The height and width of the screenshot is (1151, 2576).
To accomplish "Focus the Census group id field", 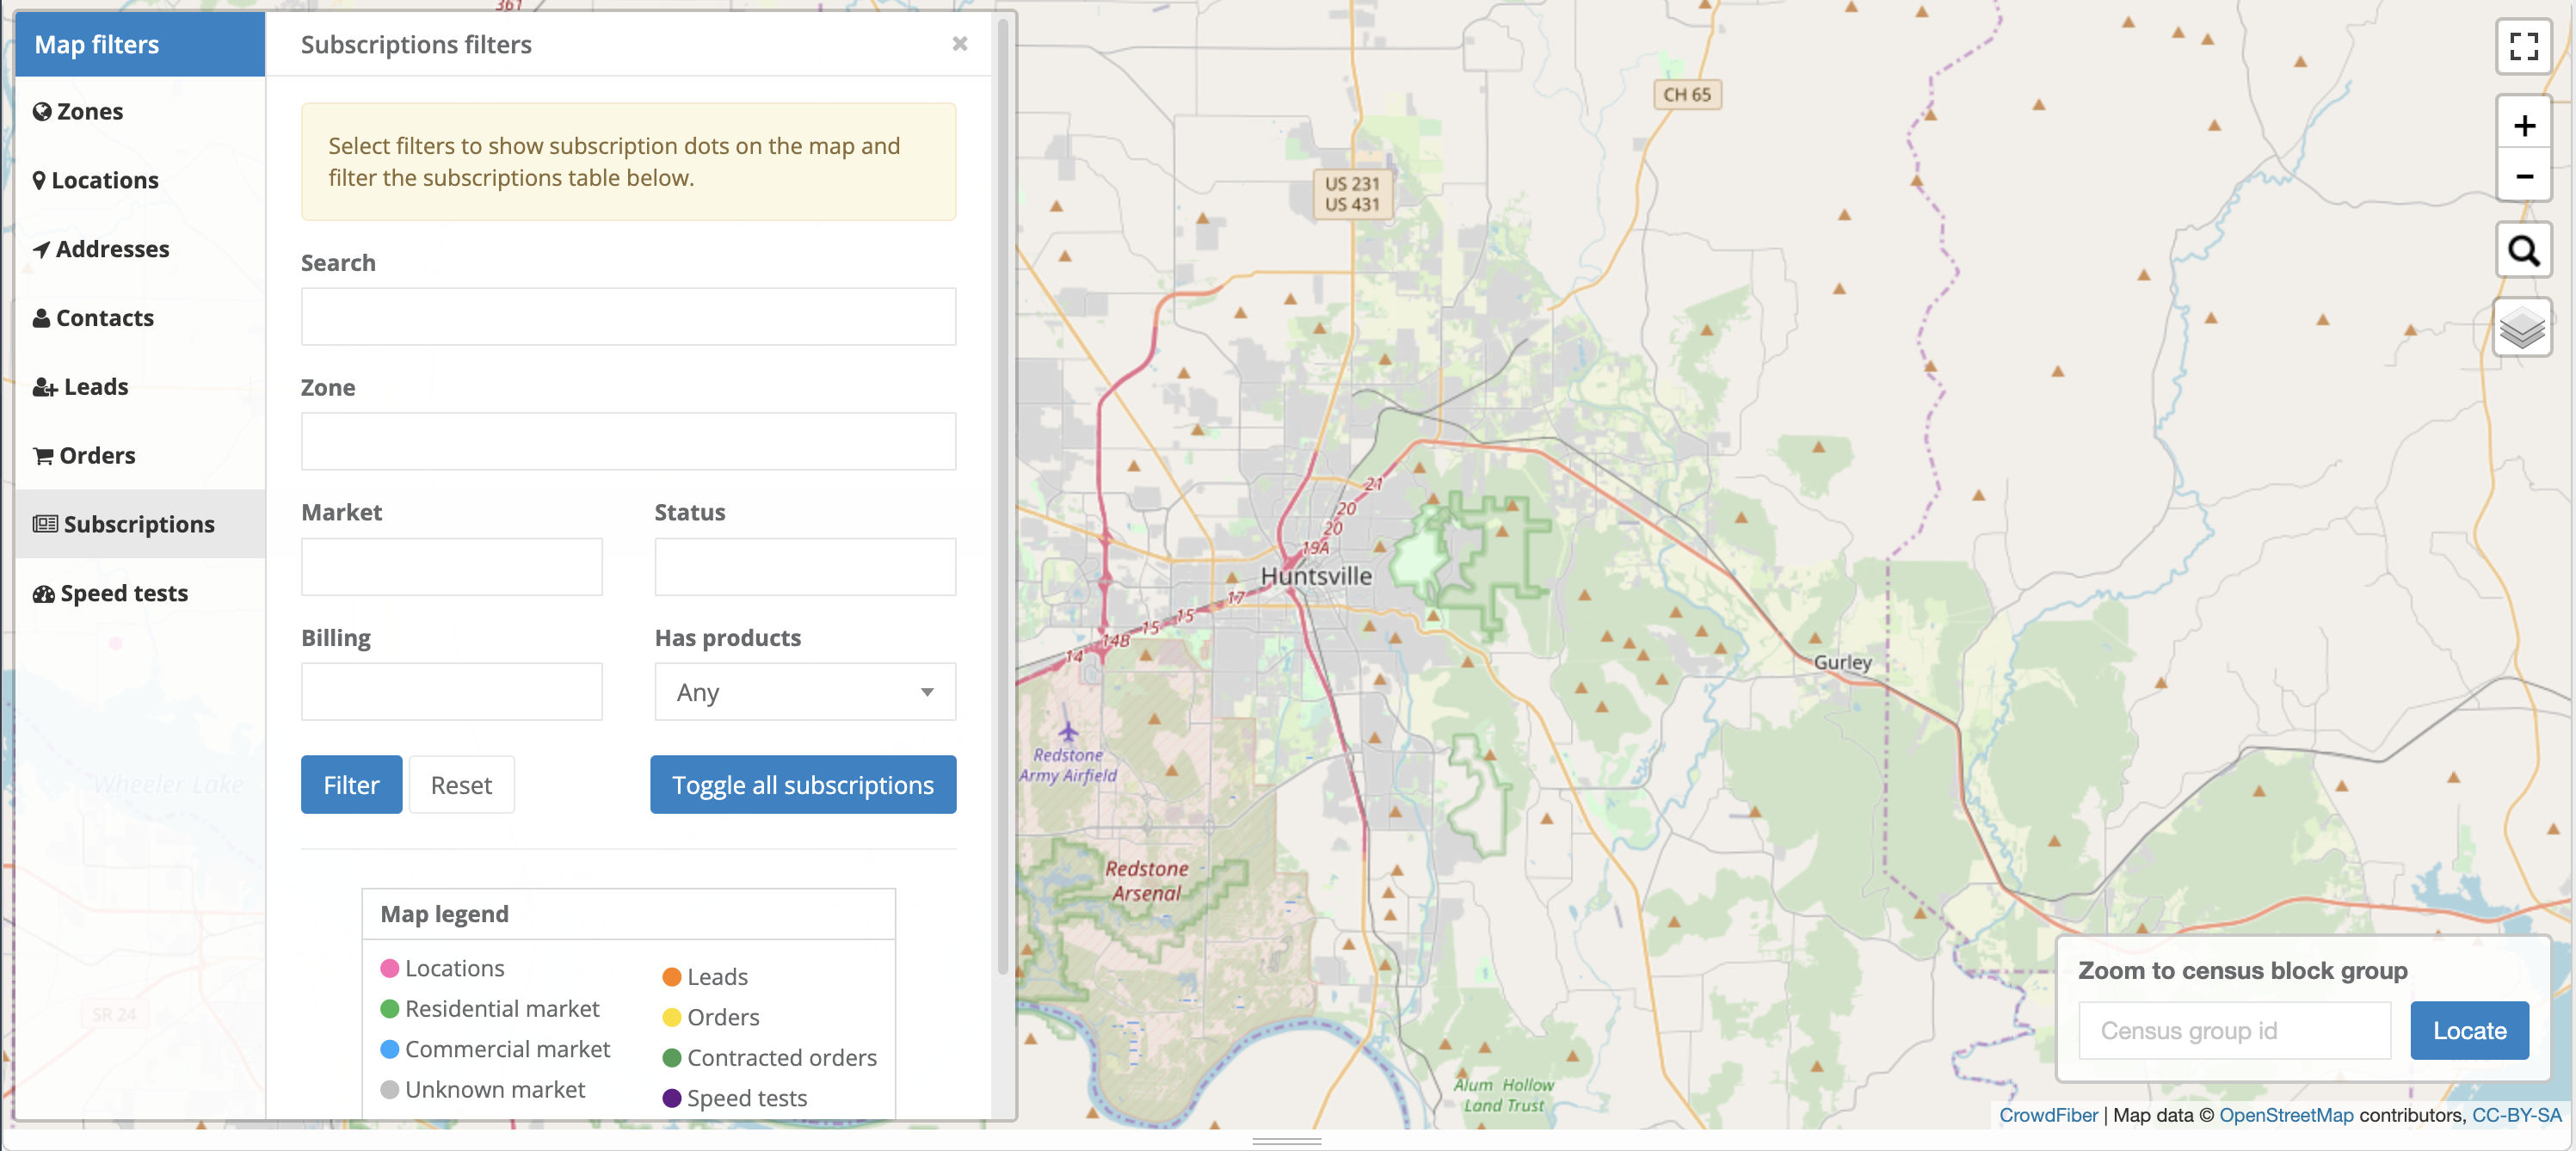I will pos(2234,1031).
